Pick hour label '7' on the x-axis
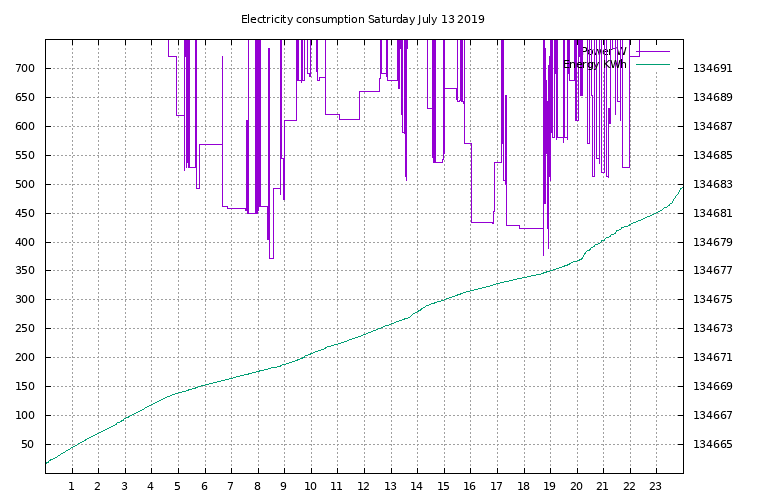 point(231,486)
